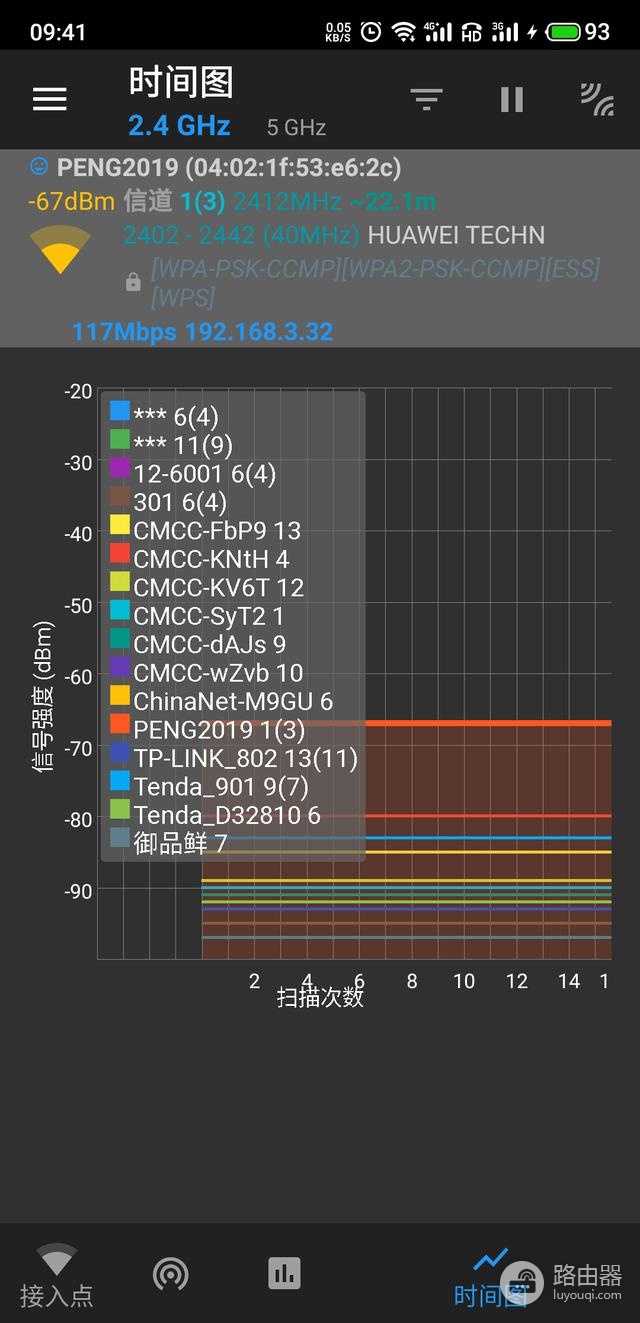Open the channel graph bar-chart tab
This screenshot has height=1323, width=640.
(x=284, y=1273)
